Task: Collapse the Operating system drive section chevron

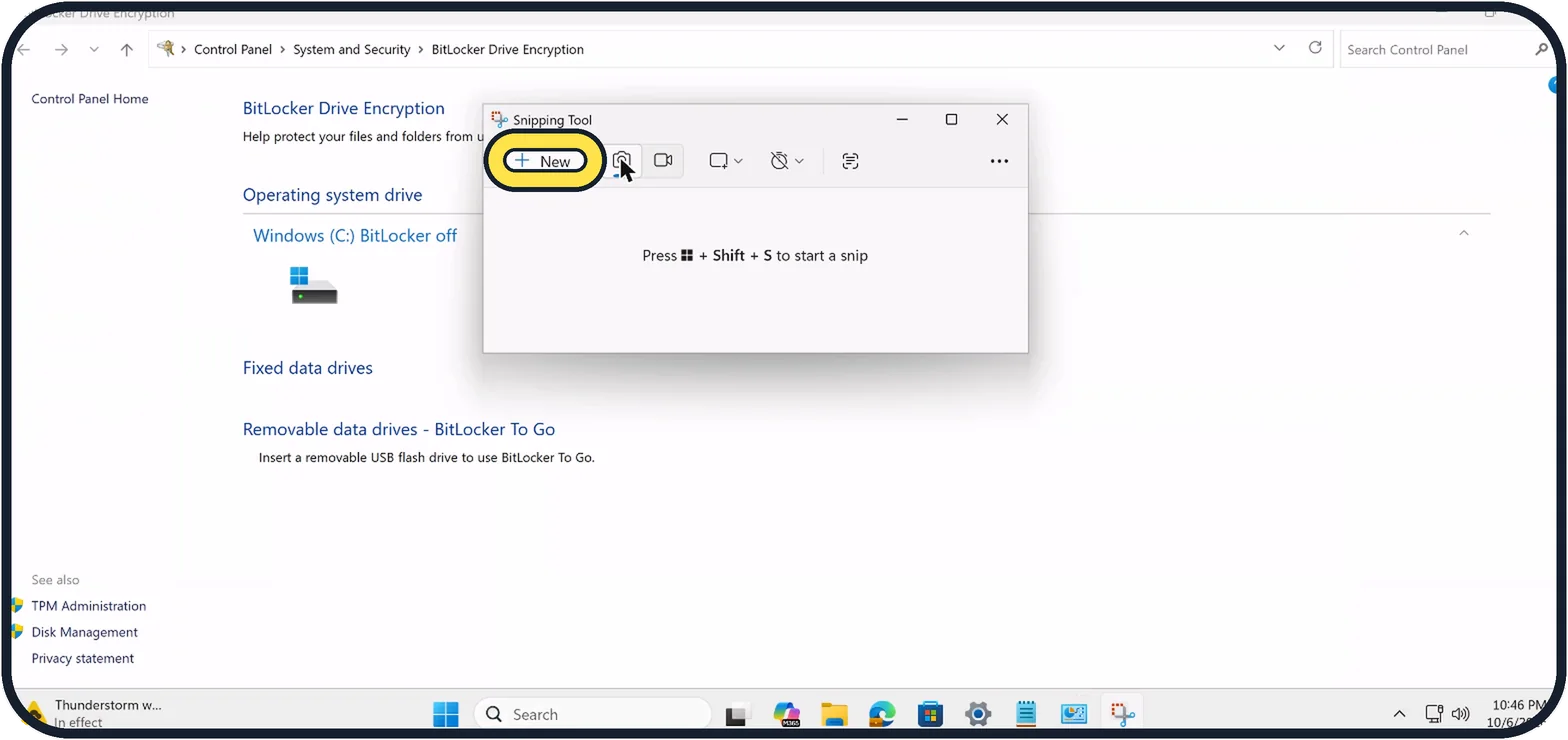Action: [x=1464, y=233]
